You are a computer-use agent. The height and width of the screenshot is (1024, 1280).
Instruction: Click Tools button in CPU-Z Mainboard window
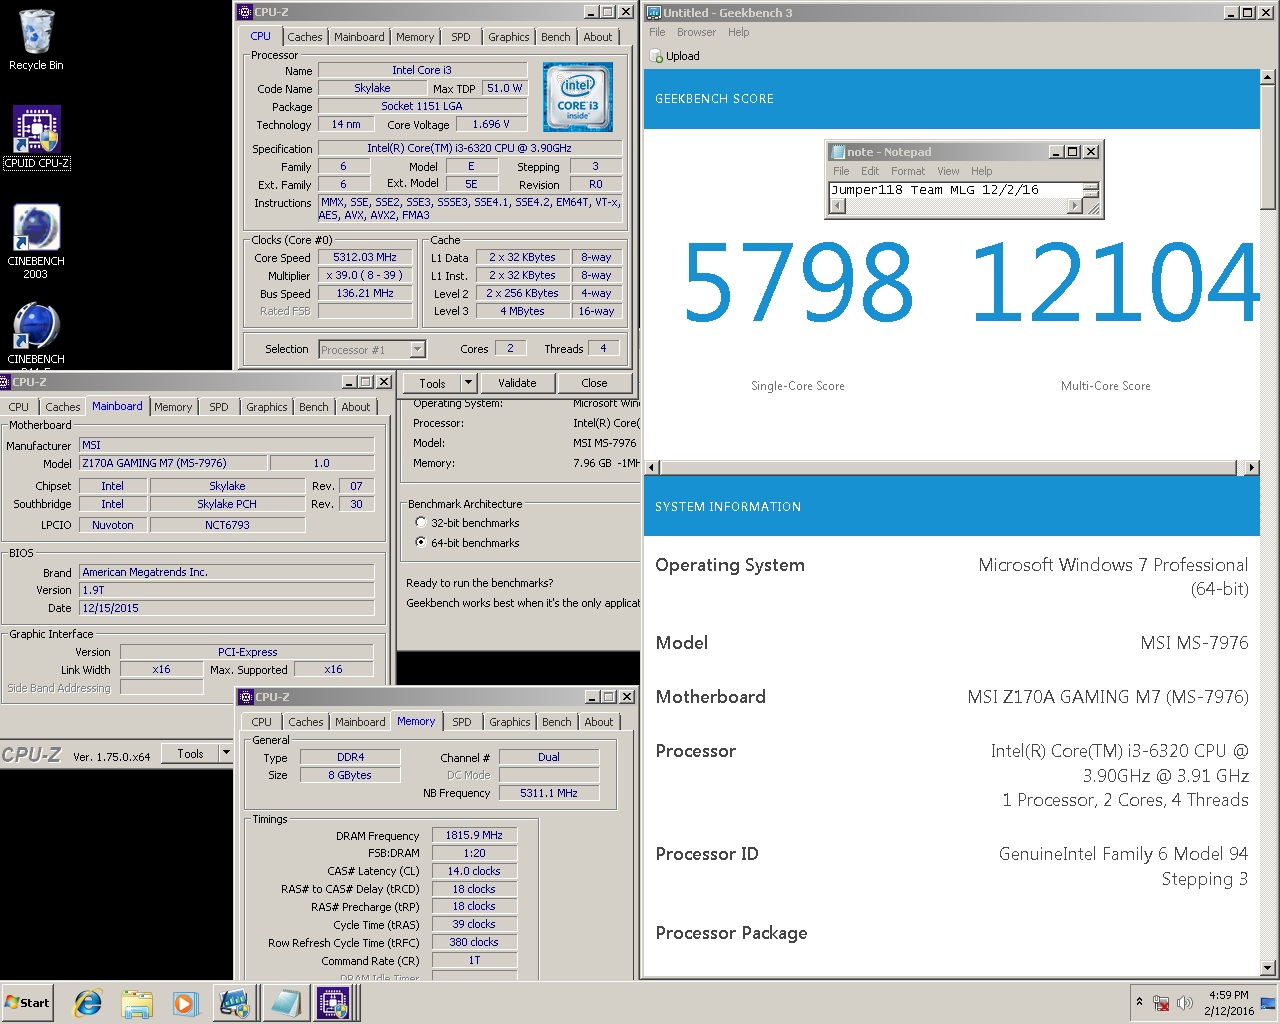click(x=190, y=754)
